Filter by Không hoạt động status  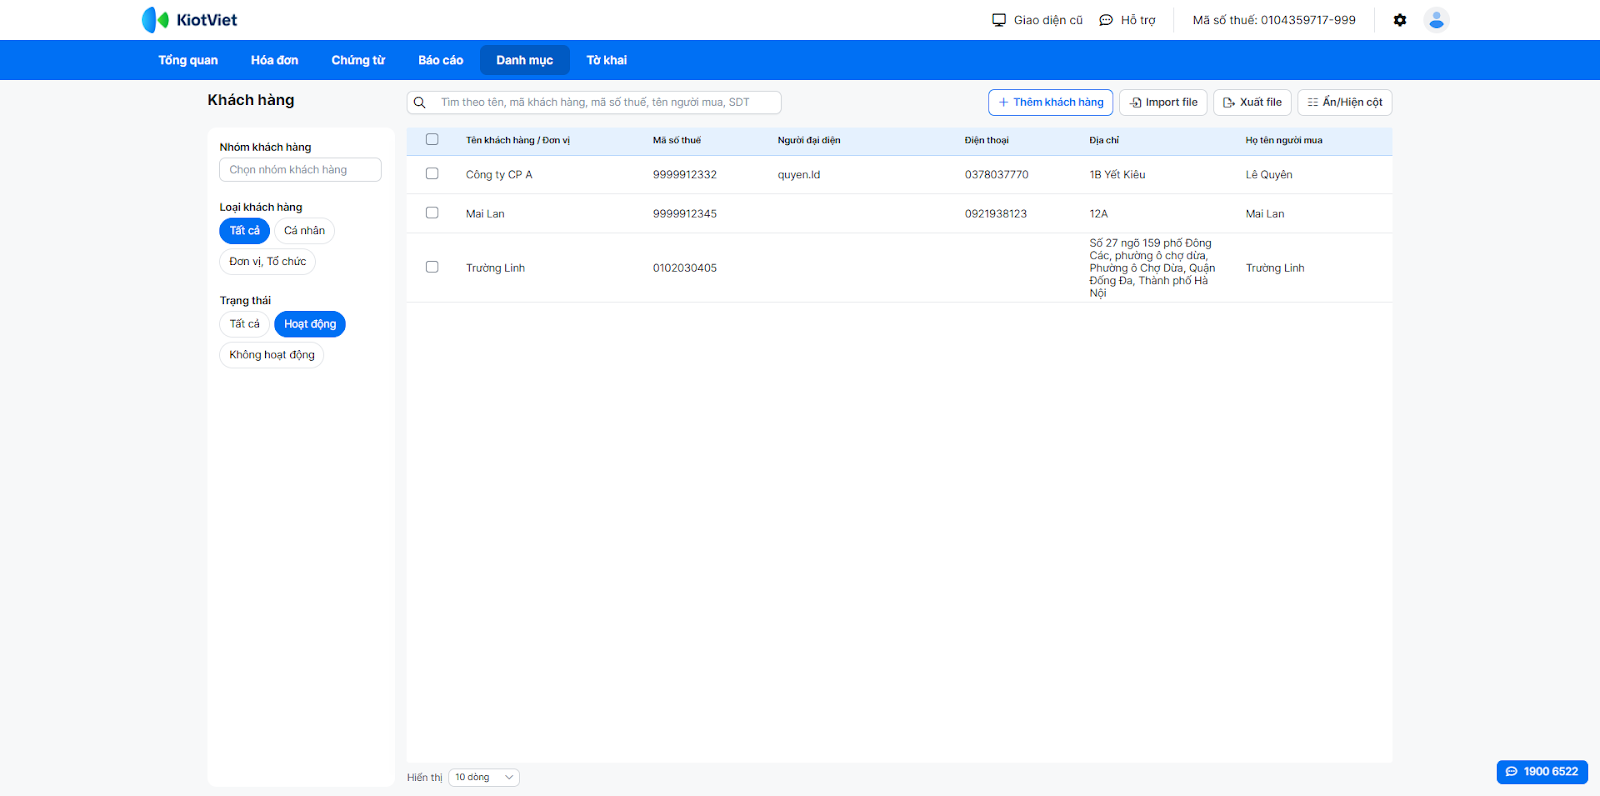click(x=271, y=355)
